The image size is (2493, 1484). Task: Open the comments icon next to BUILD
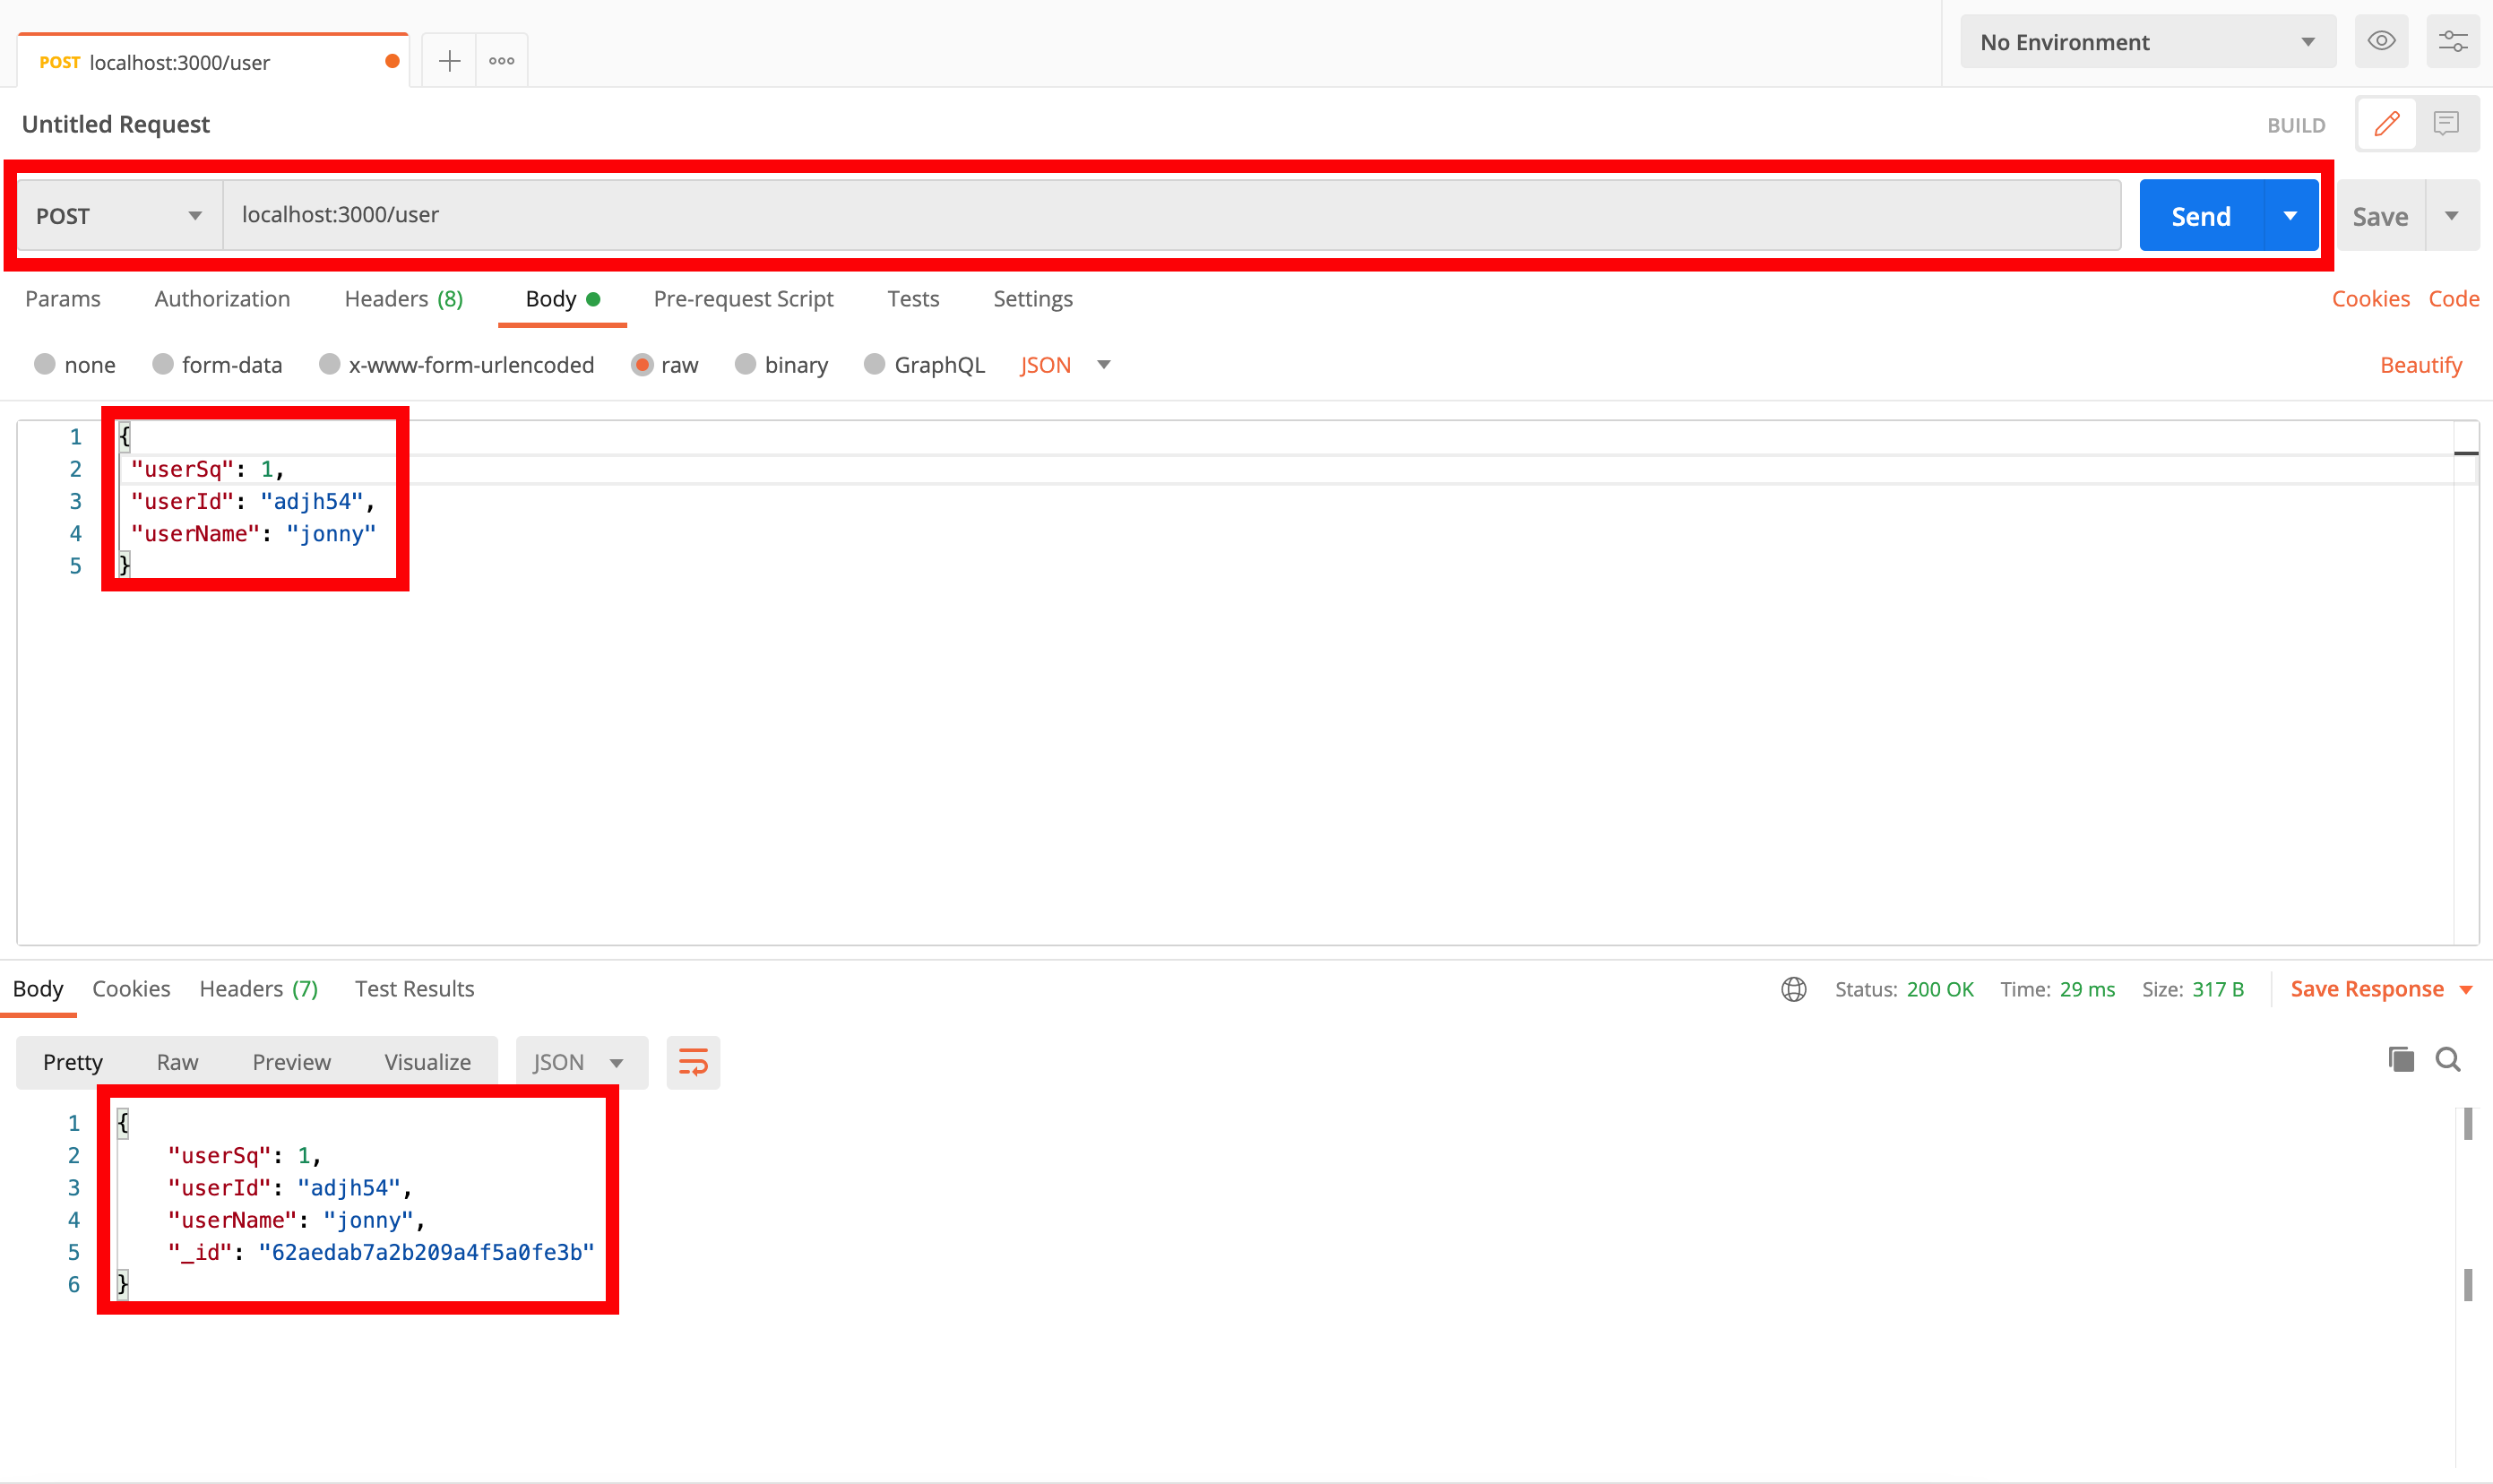[x=2446, y=124]
